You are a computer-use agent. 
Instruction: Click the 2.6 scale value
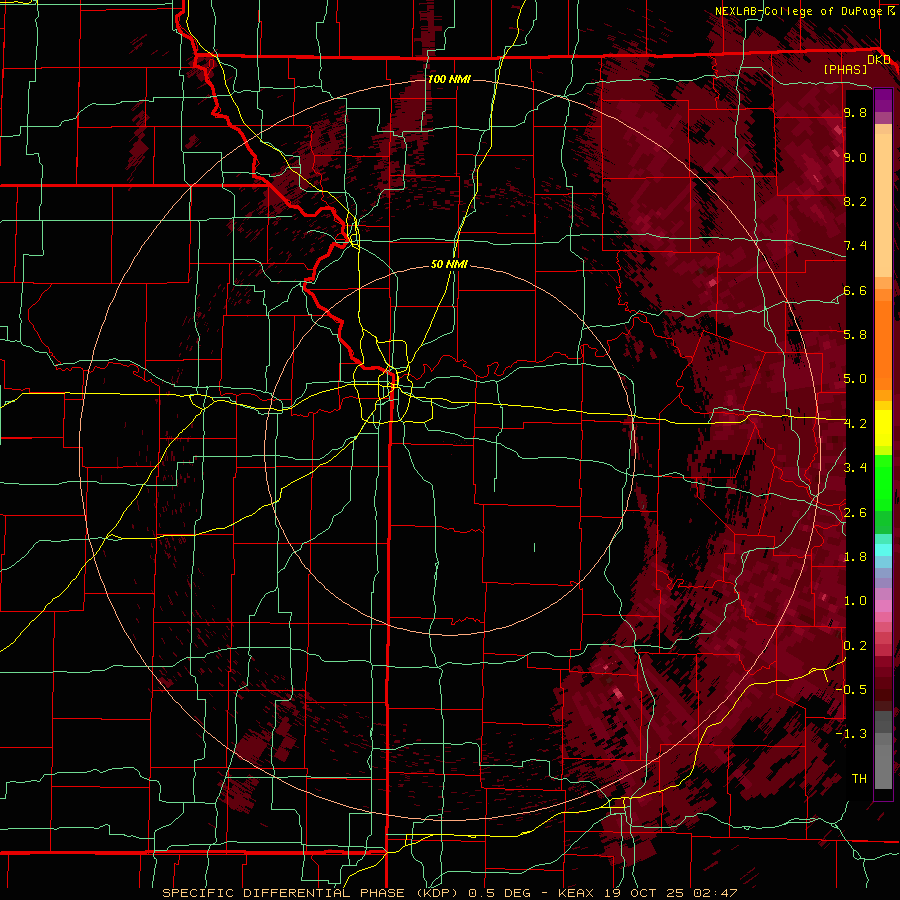pos(855,513)
